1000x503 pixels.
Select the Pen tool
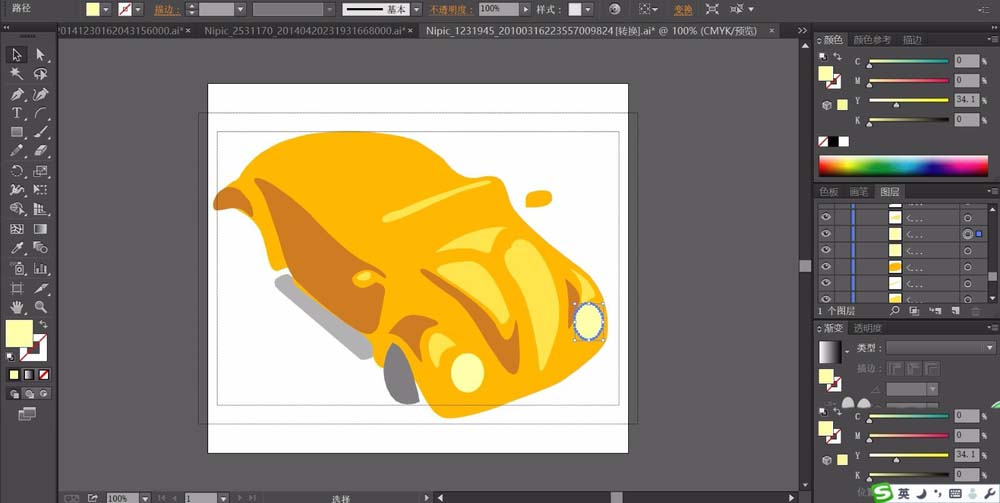[x=17, y=94]
